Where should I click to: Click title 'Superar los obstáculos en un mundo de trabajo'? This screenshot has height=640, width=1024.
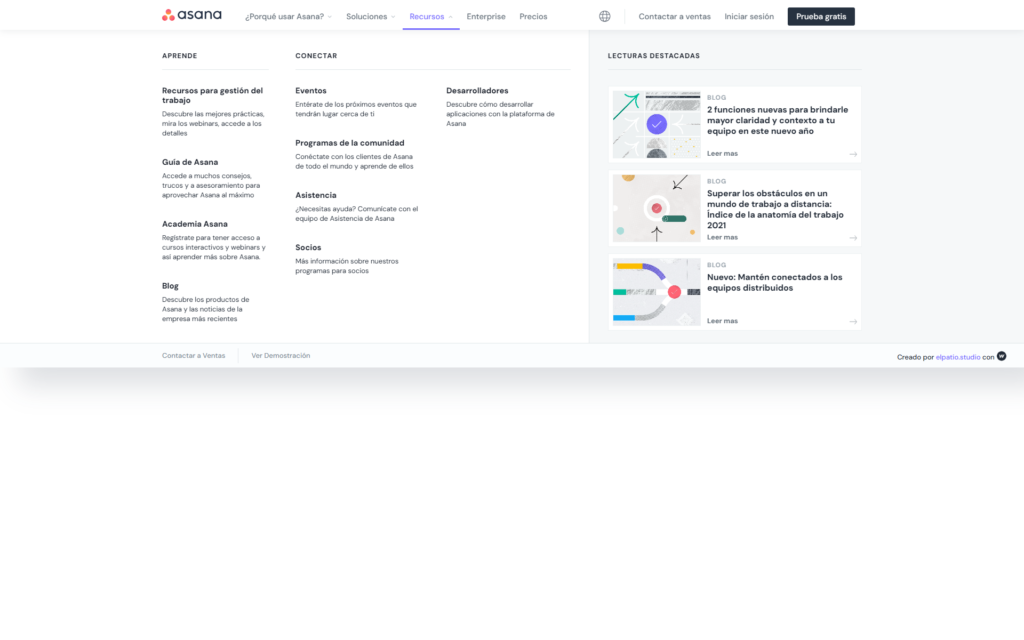(775, 209)
